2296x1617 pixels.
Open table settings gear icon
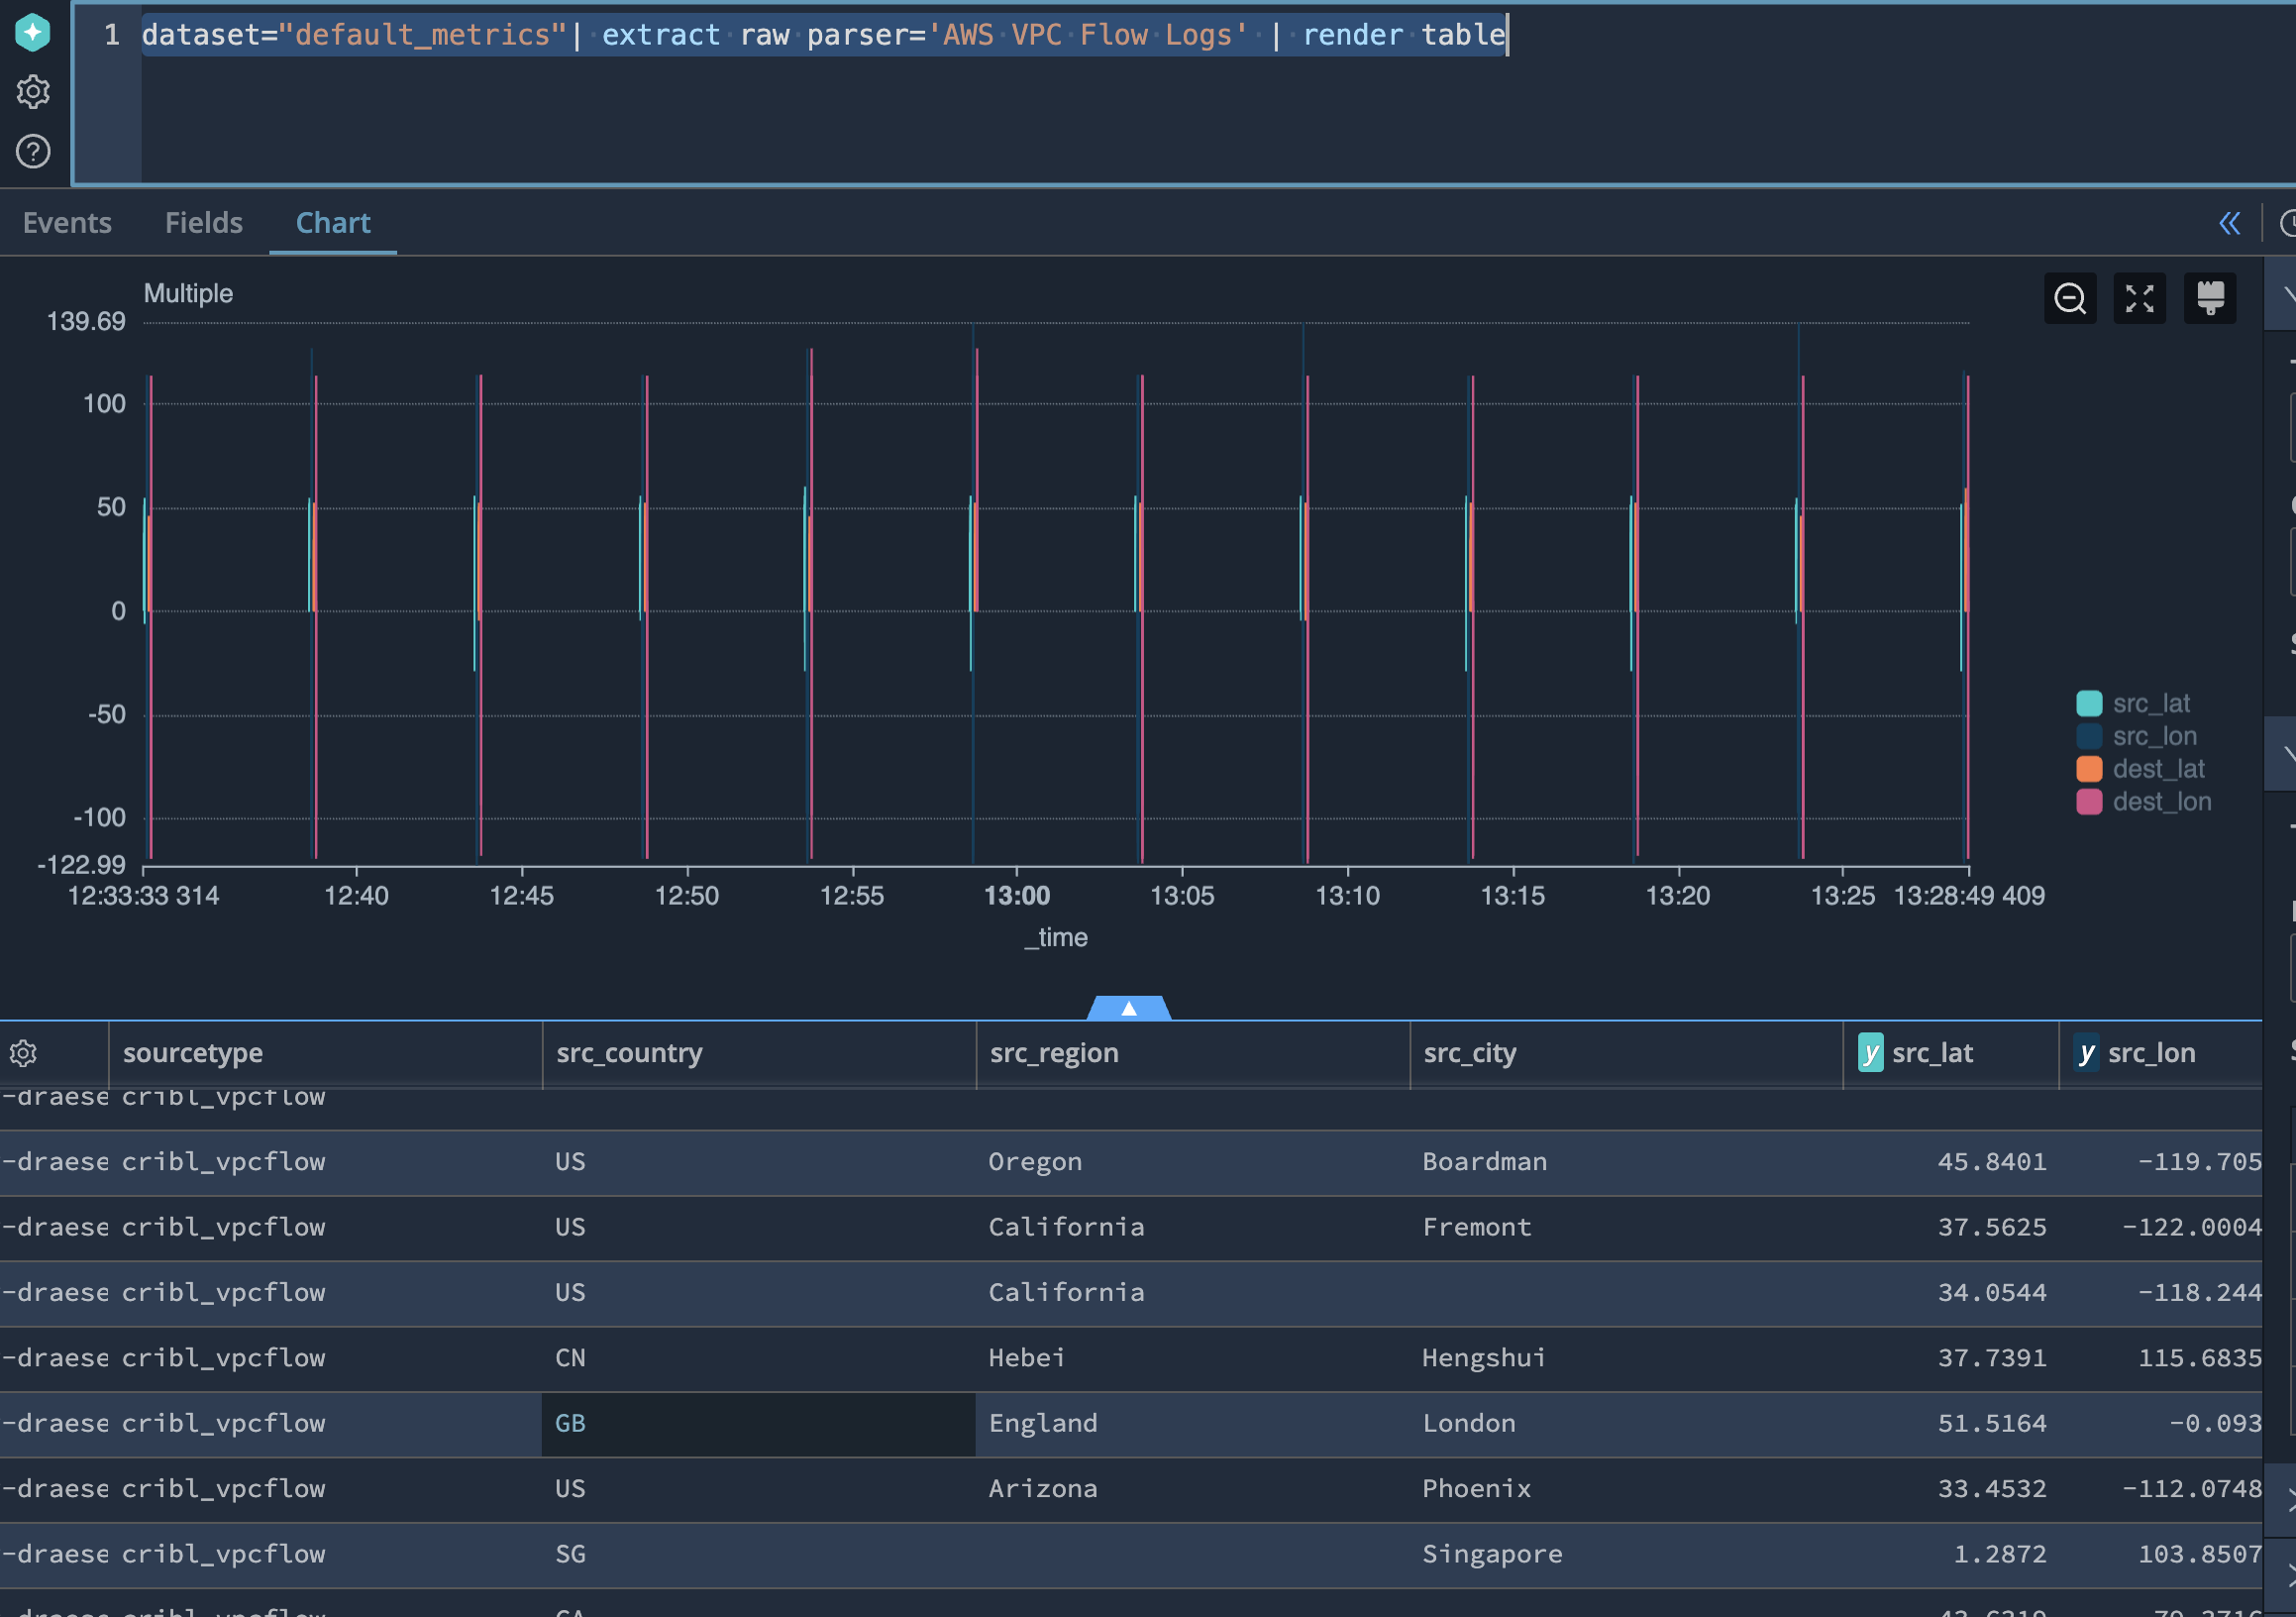click(23, 1053)
